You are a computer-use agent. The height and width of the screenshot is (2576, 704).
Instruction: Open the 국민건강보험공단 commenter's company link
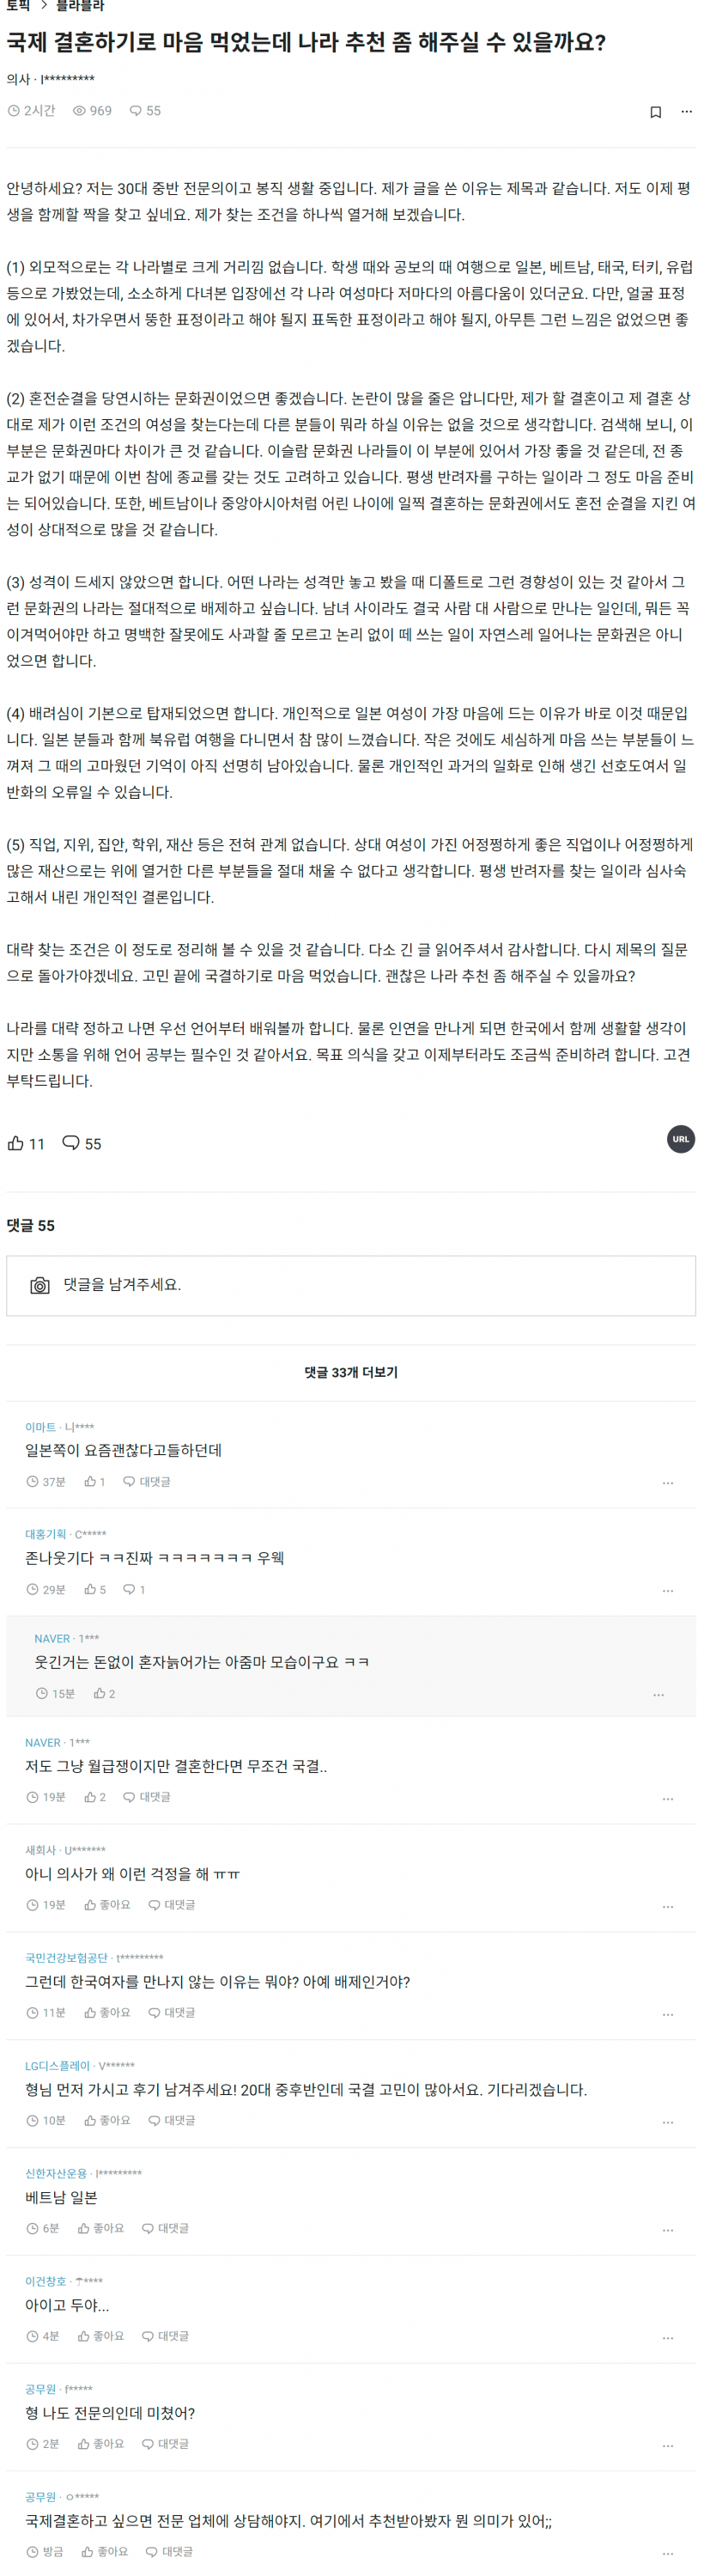pos(66,1957)
